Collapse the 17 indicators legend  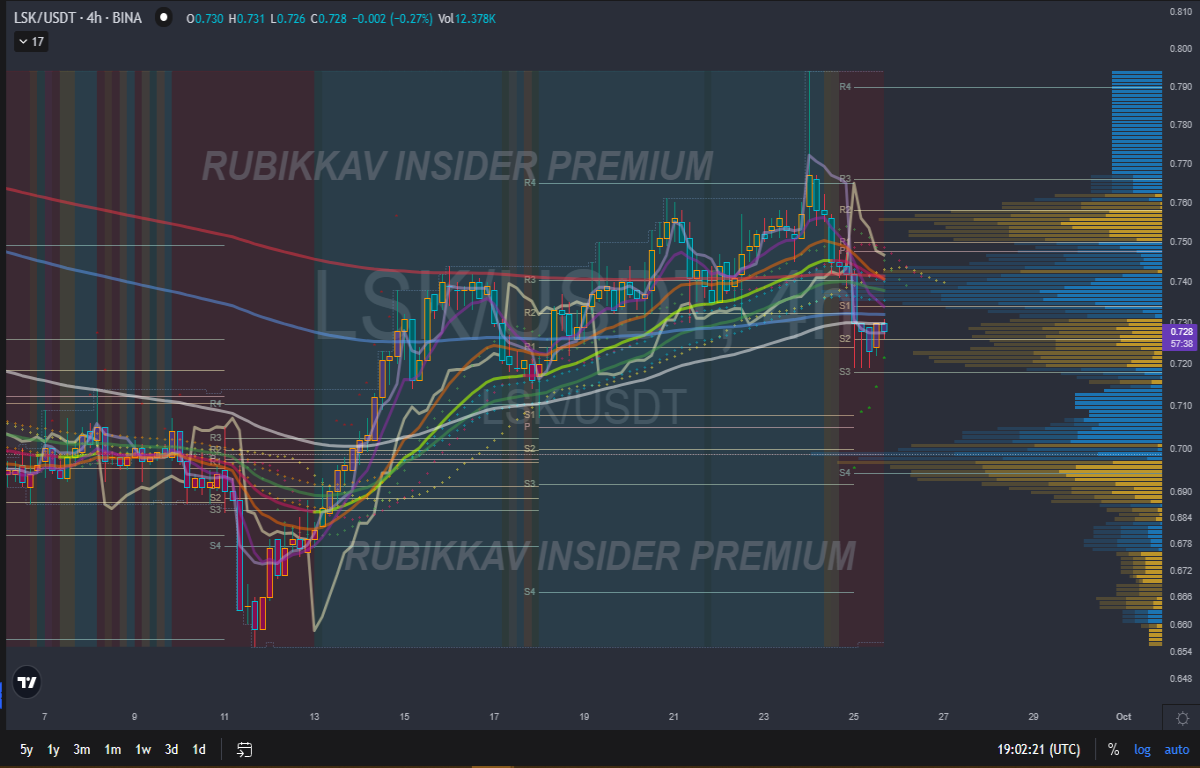31,42
